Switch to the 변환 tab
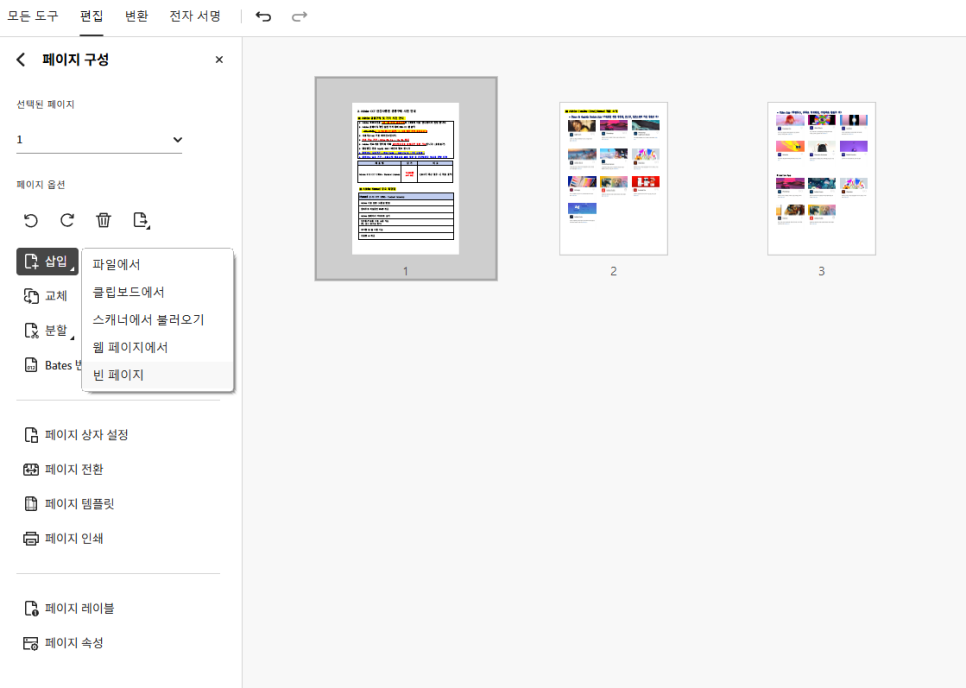 [136, 16]
